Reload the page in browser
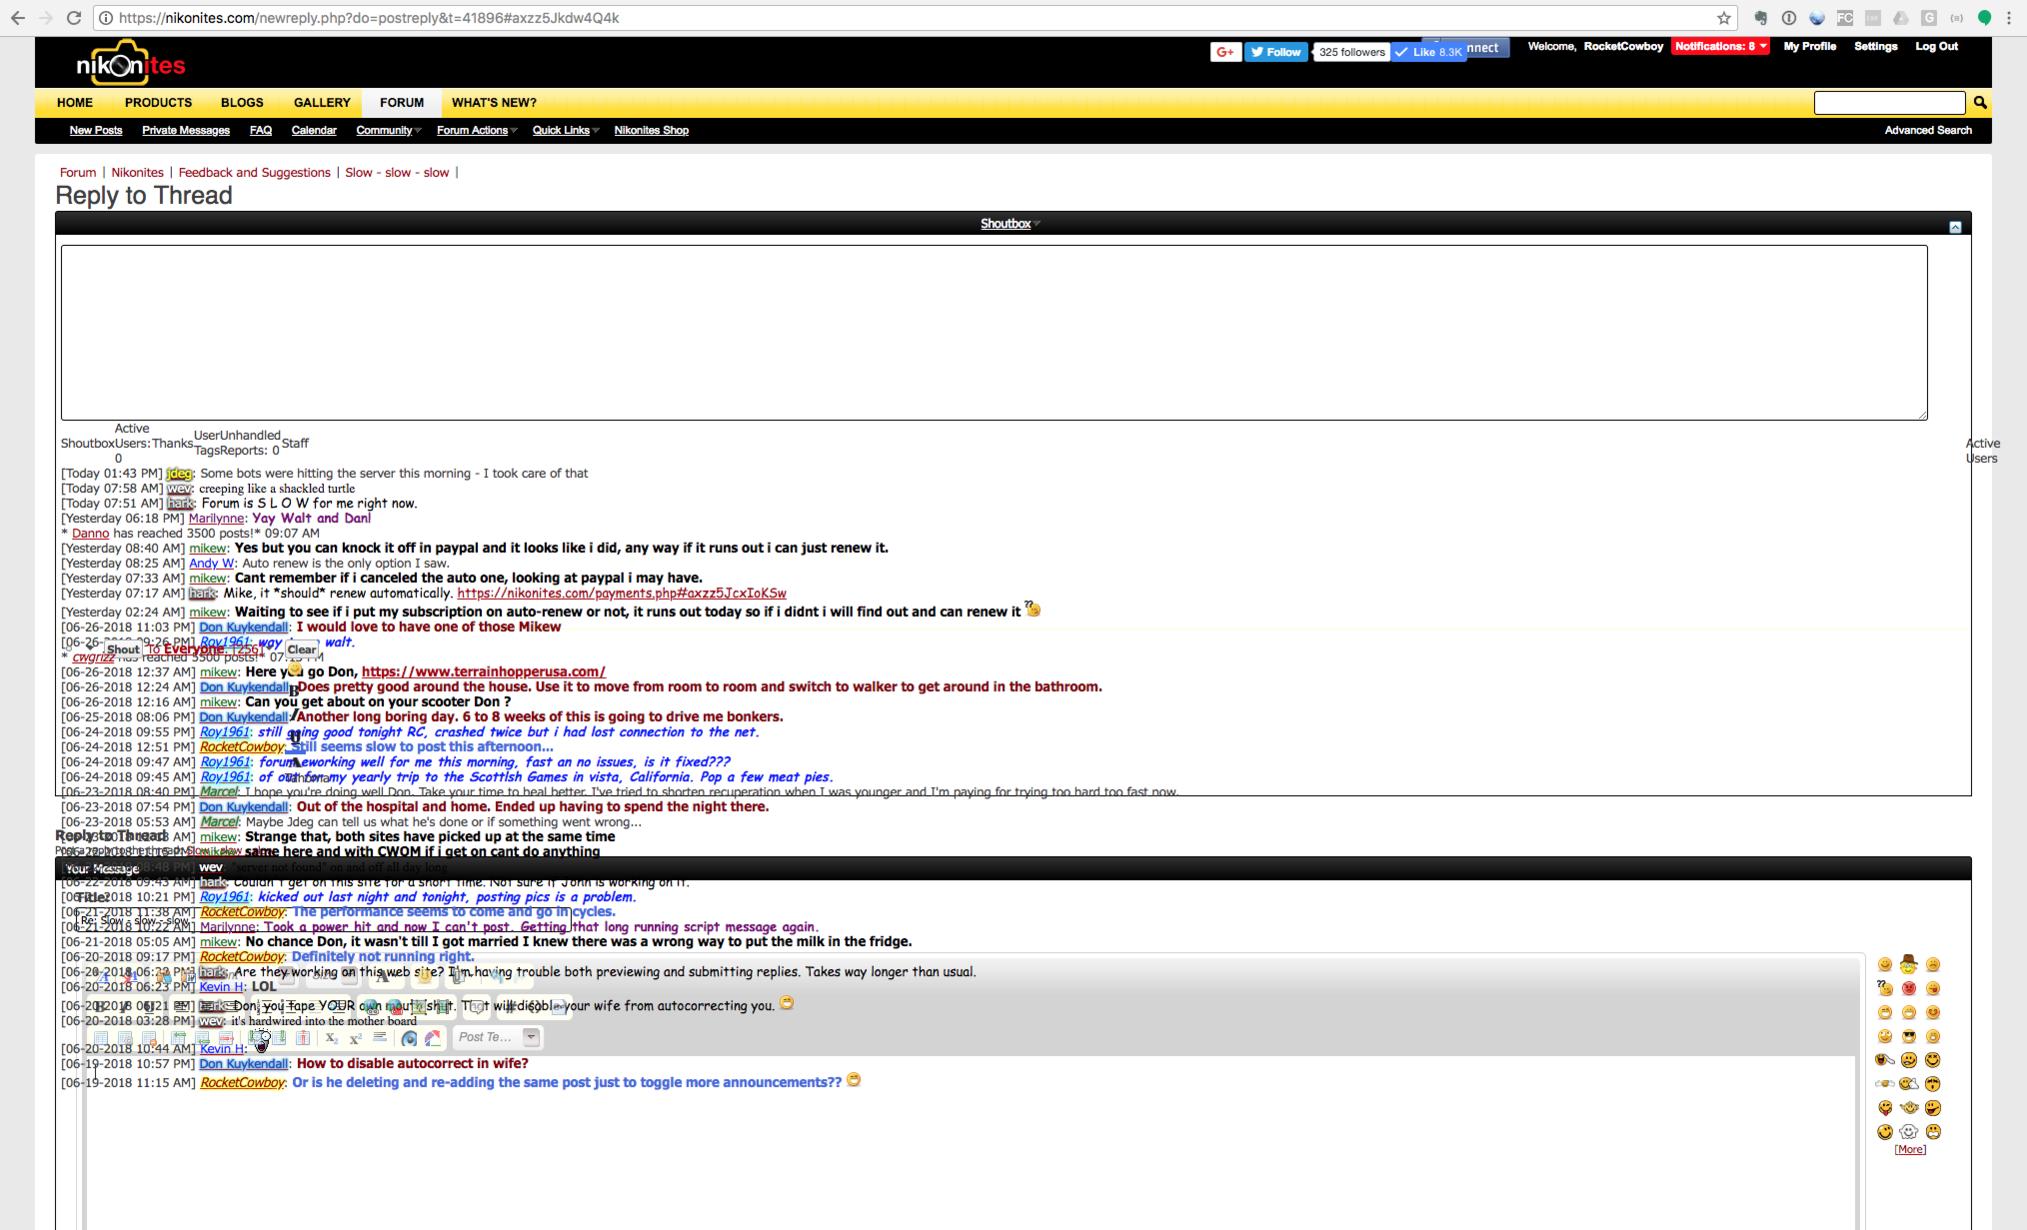 coord(74,18)
